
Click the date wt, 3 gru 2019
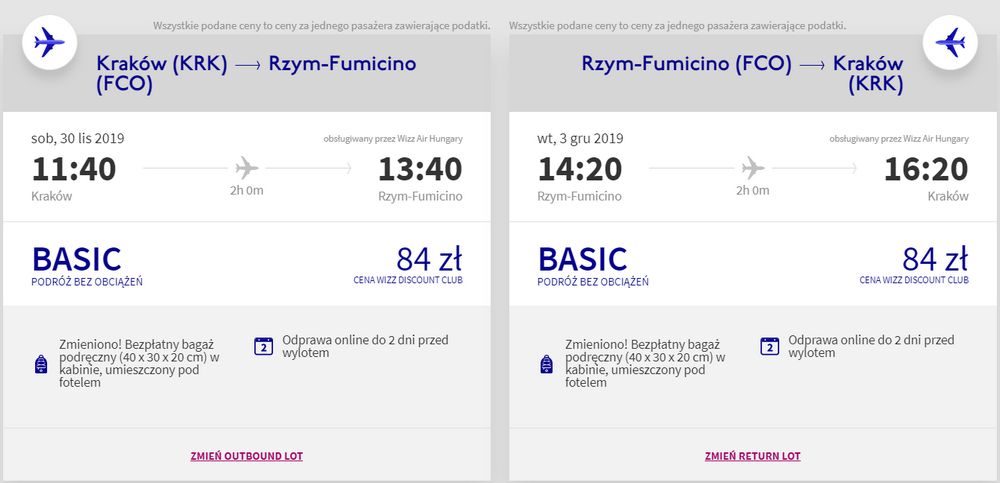(580, 138)
